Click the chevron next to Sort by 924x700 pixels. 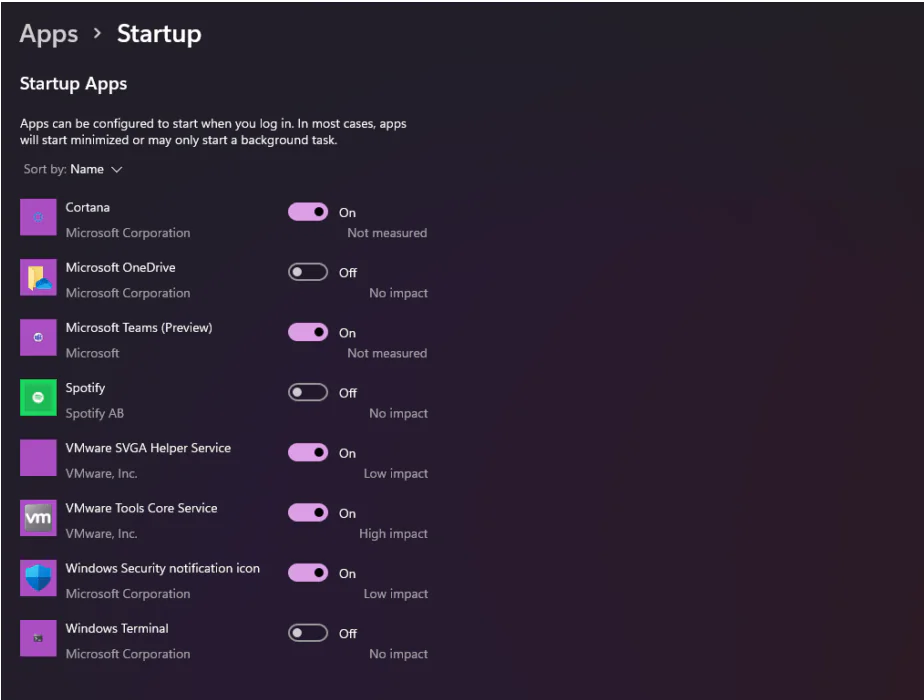[117, 170]
